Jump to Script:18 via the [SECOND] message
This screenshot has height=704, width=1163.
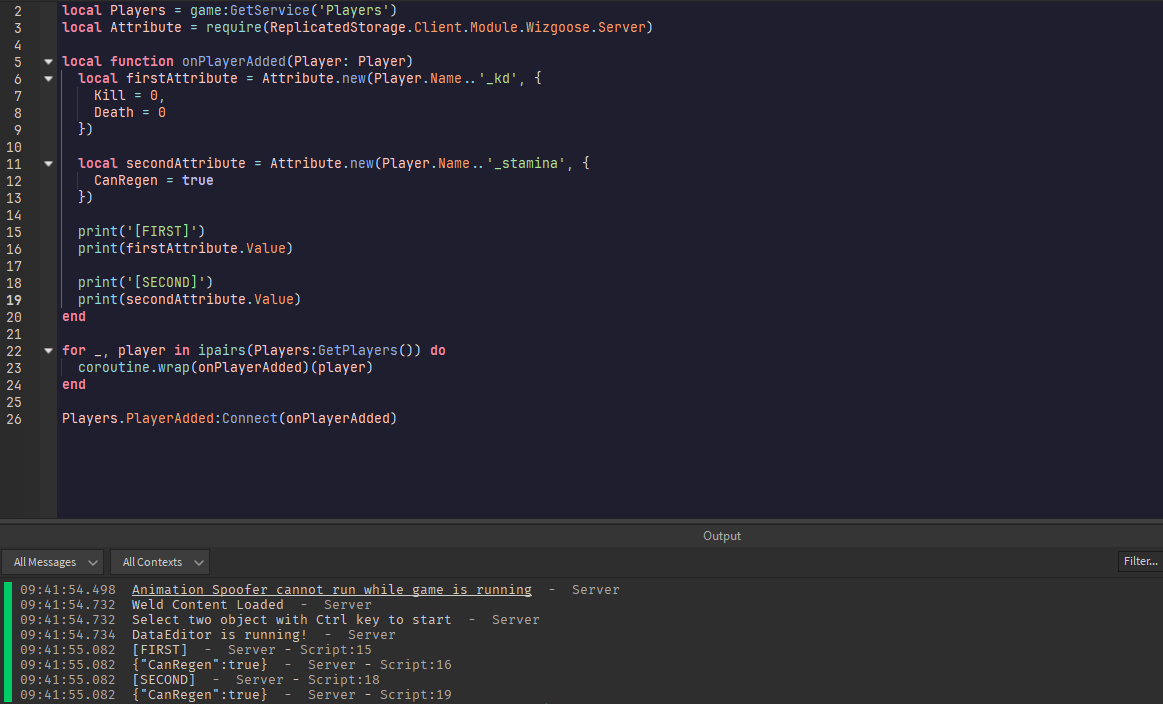pyautogui.click(x=343, y=679)
